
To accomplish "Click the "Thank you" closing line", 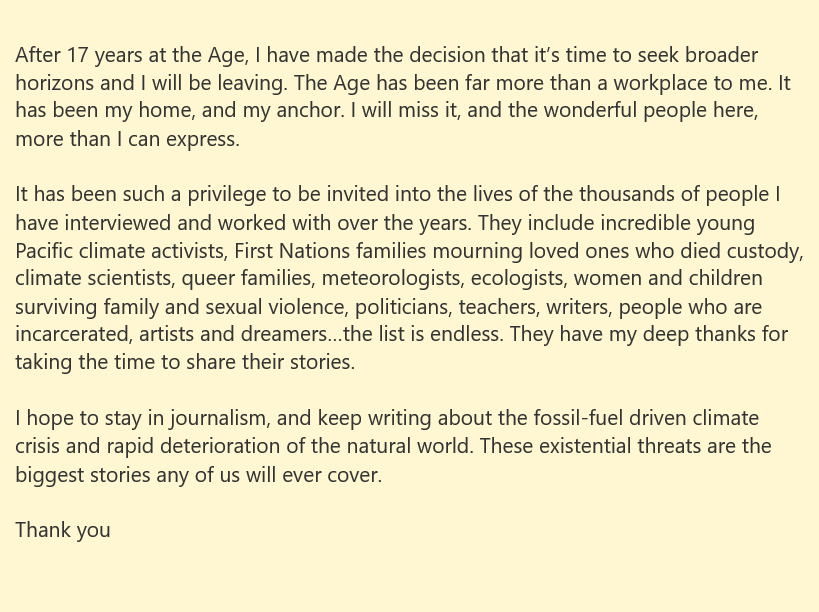I will click(63, 530).
